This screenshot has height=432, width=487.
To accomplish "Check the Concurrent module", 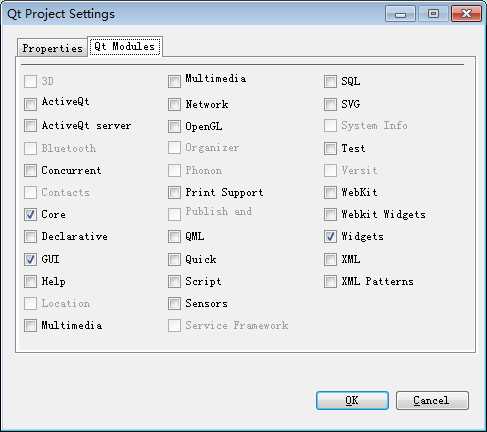I will click(30, 170).
